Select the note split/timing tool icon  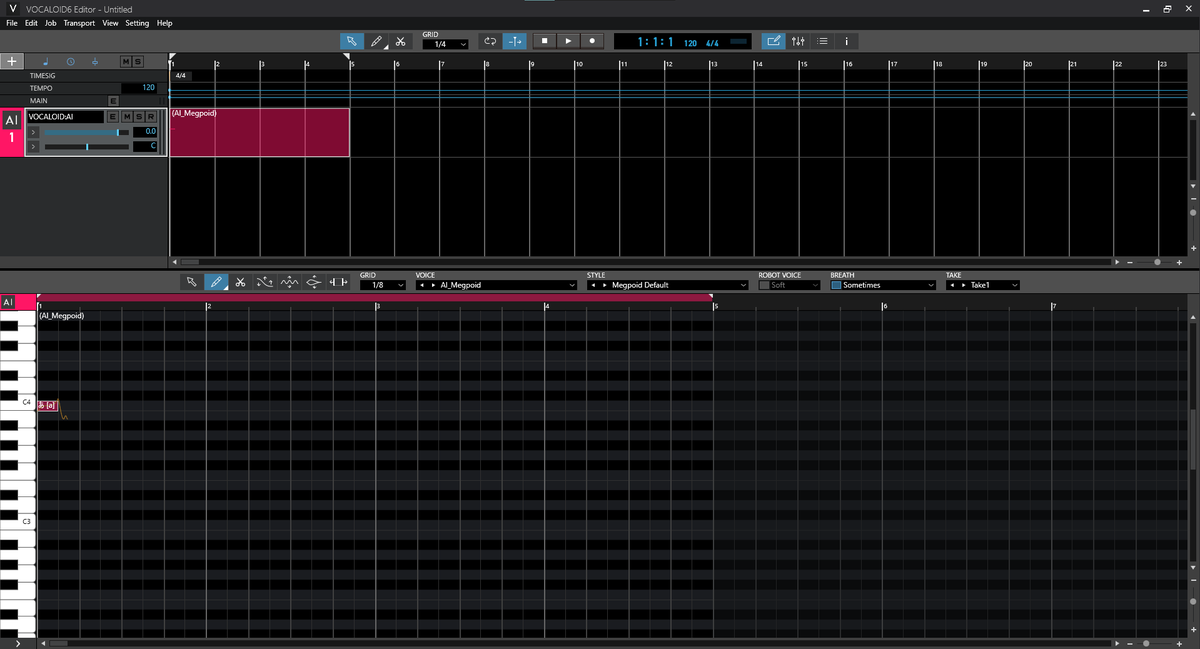point(338,283)
